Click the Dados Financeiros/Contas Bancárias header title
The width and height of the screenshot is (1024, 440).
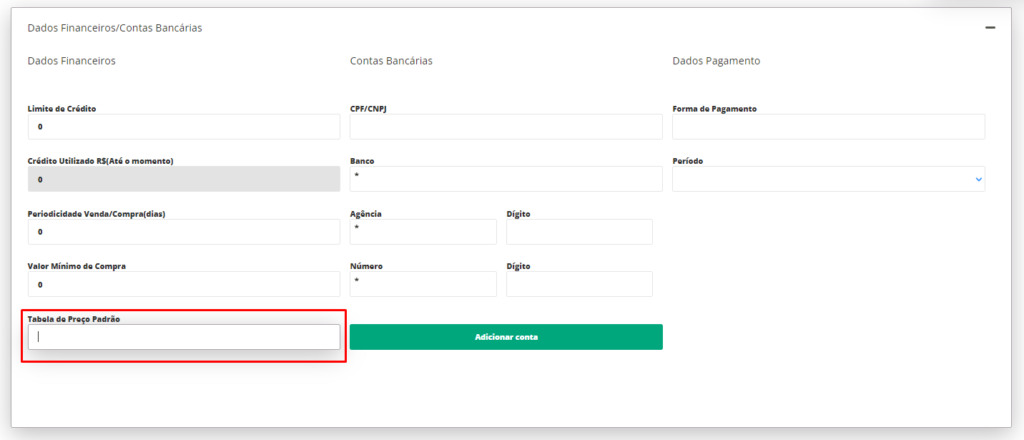point(115,28)
